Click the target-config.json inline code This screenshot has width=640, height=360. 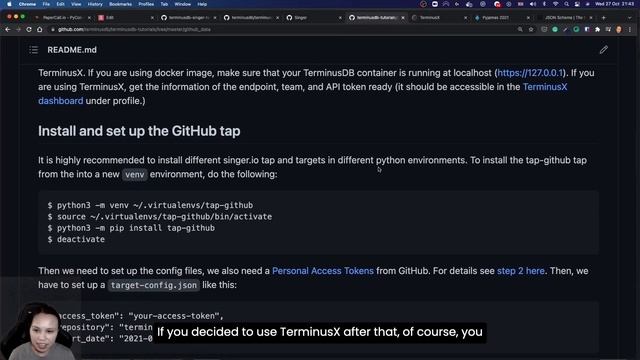click(153, 285)
